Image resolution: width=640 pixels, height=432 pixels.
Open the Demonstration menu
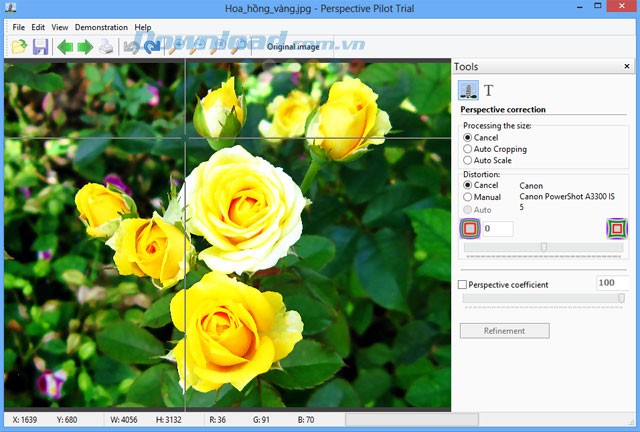(102, 27)
